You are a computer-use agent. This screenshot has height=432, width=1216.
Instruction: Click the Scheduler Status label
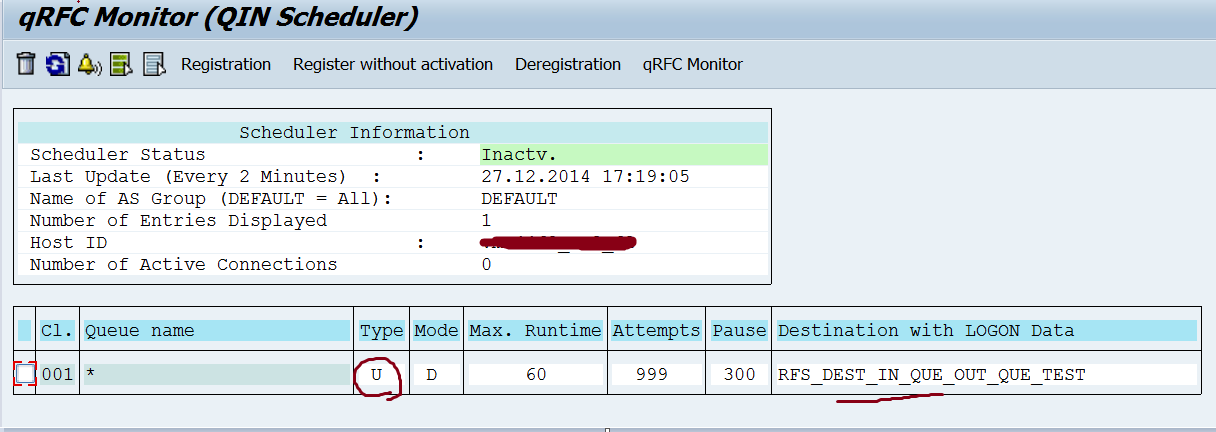[117, 154]
